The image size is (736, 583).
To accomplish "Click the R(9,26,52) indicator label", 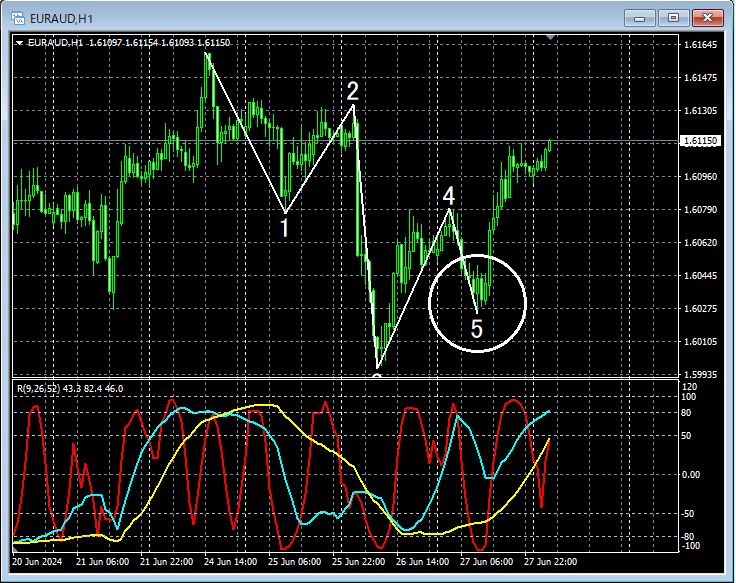I will [70, 389].
